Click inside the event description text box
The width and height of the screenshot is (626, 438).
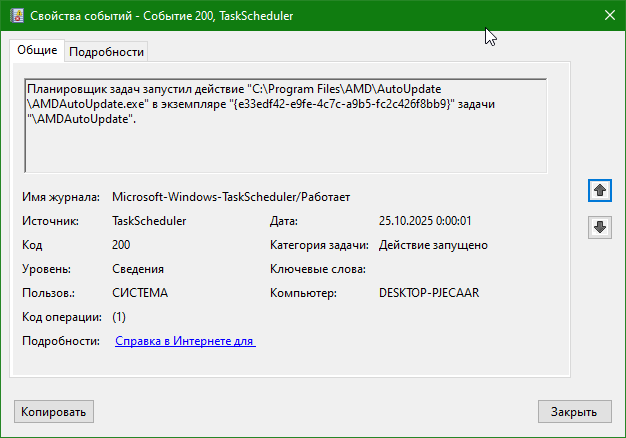point(285,126)
